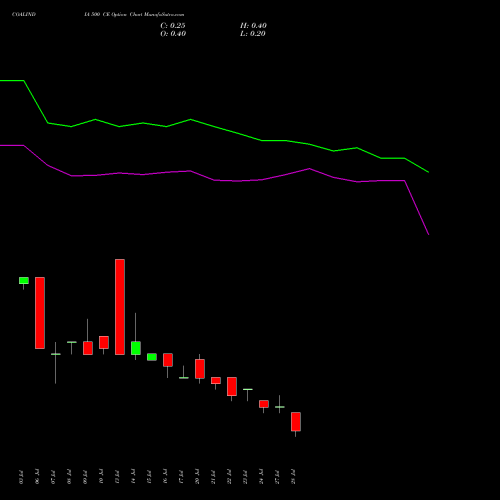Click the 20 Jul date label
The image size is (500, 500).
pyautogui.click(x=197, y=477)
